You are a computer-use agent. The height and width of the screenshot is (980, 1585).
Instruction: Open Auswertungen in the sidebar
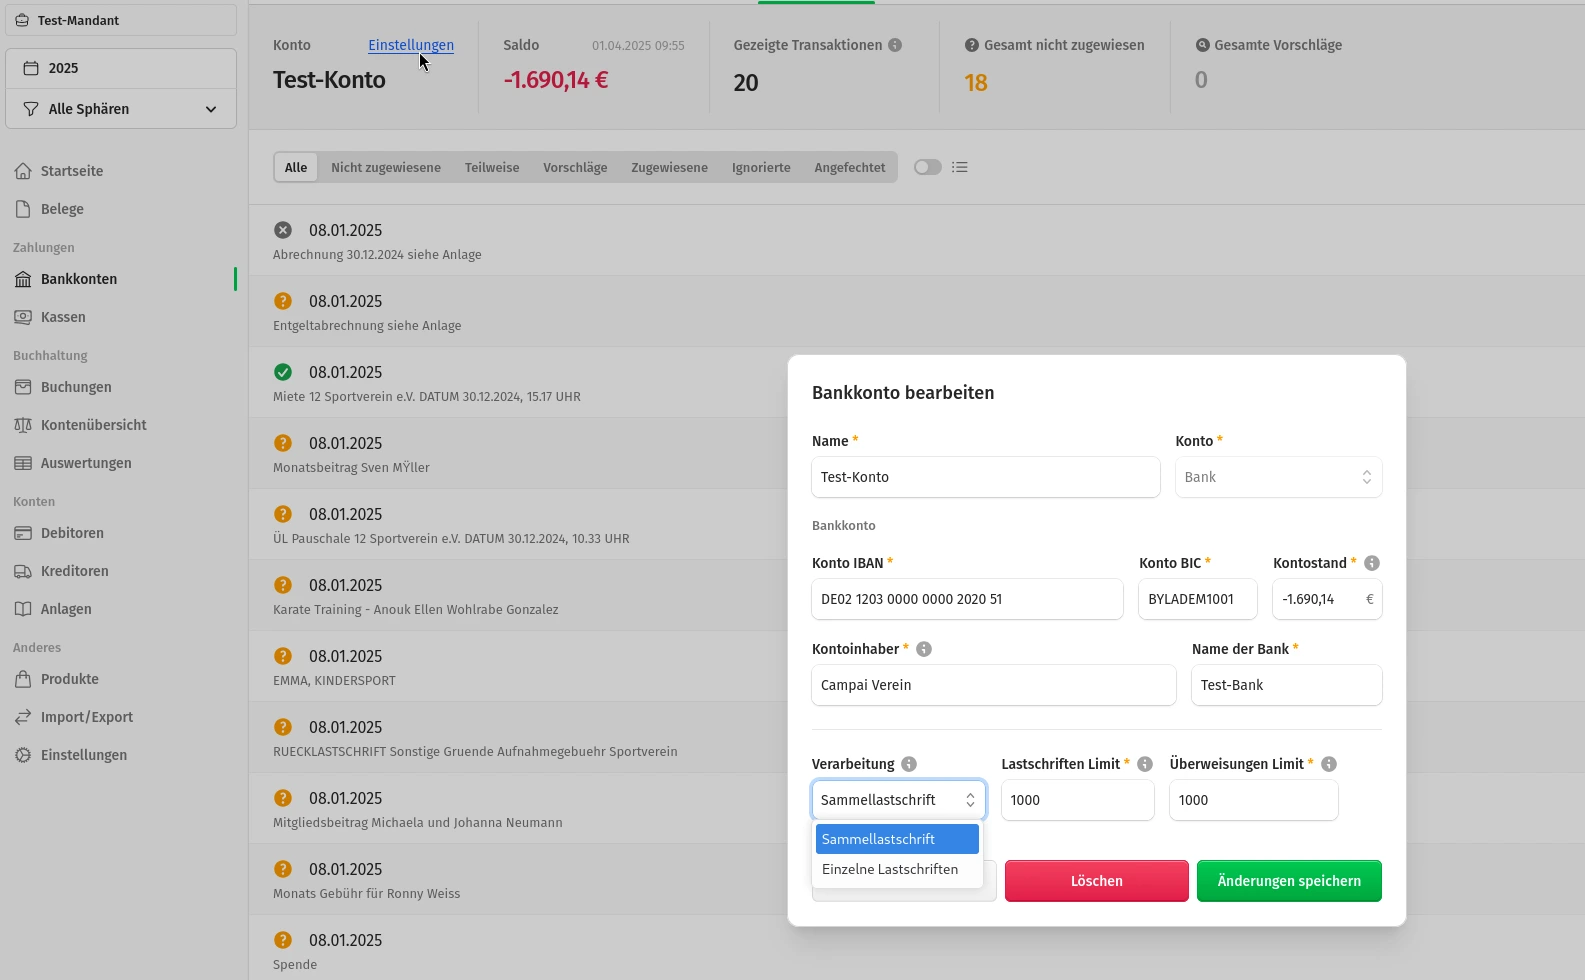121,463
